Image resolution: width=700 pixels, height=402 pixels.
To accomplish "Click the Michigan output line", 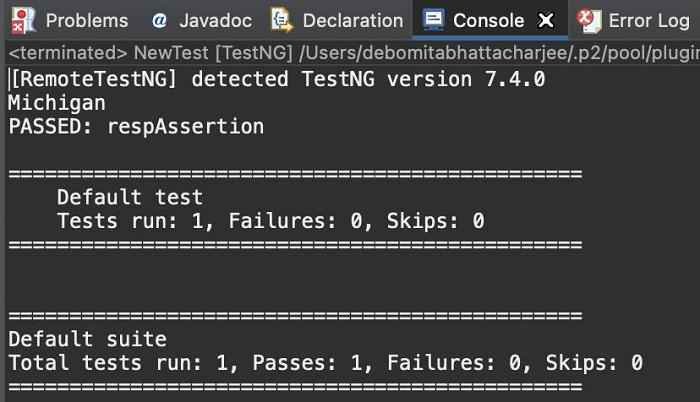I will point(56,103).
